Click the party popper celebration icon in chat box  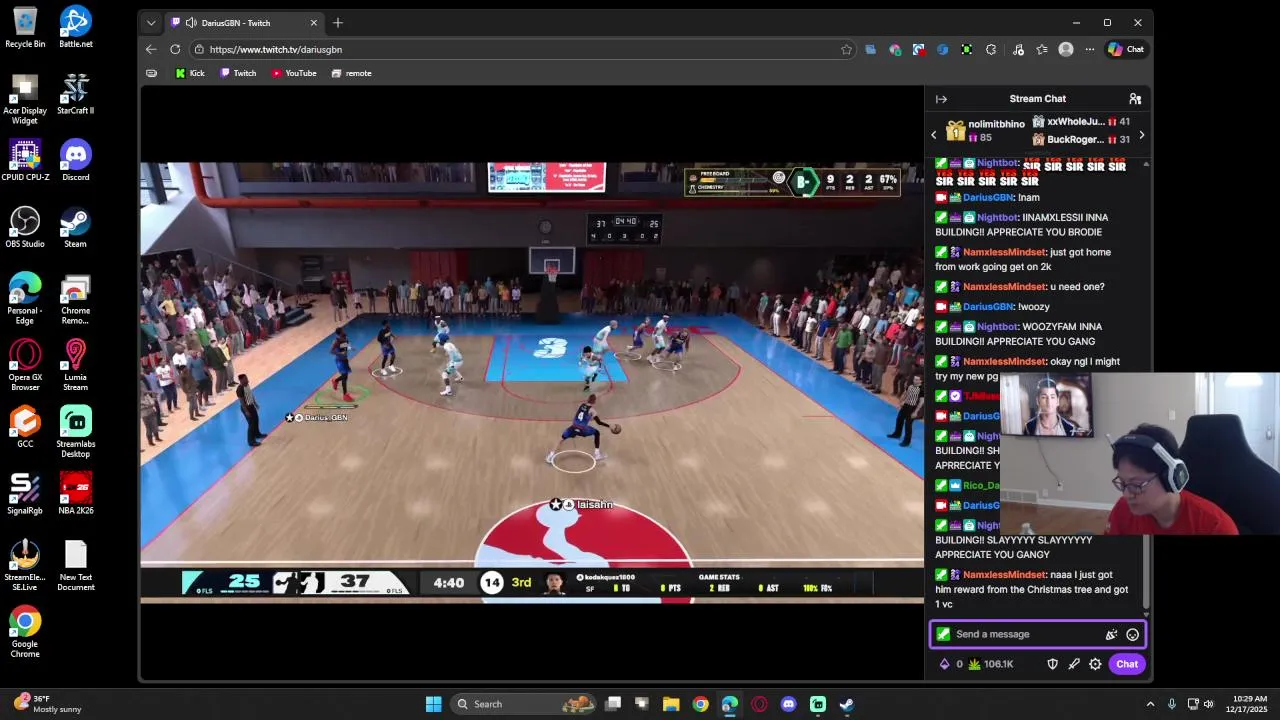click(1111, 634)
